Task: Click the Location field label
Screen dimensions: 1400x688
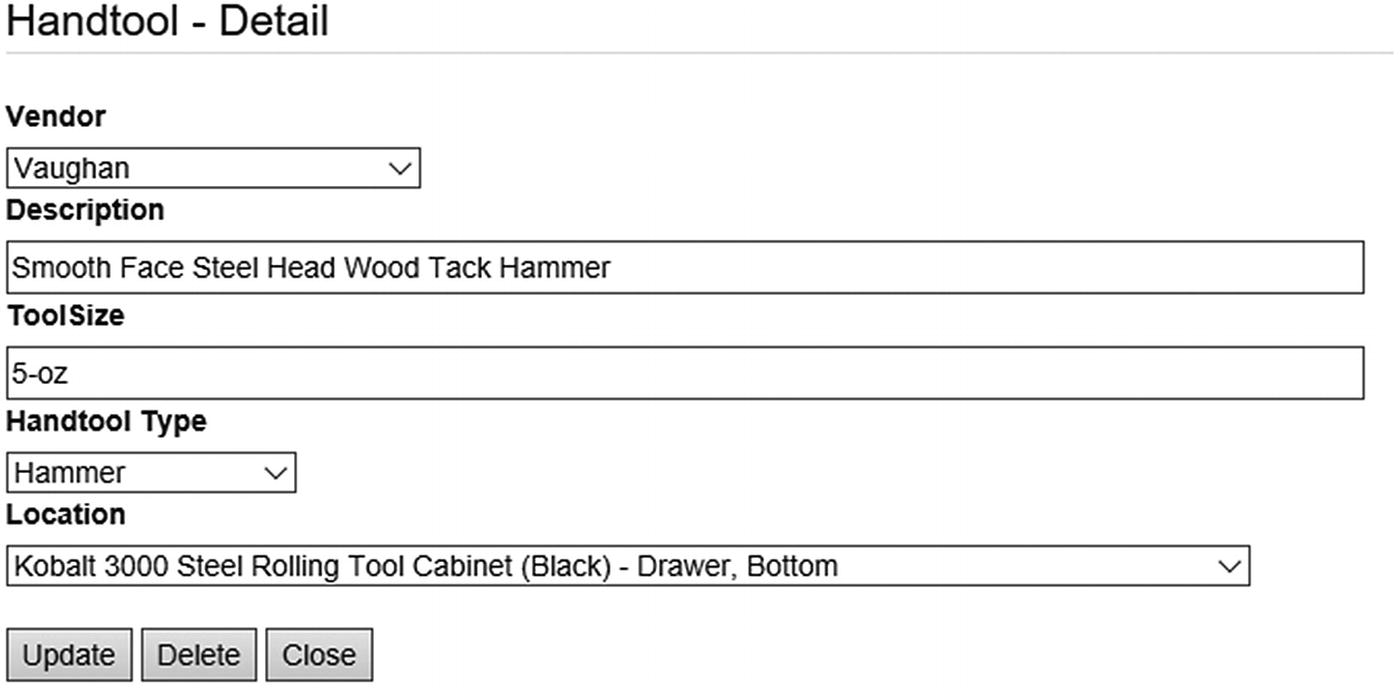Action: [66, 514]
